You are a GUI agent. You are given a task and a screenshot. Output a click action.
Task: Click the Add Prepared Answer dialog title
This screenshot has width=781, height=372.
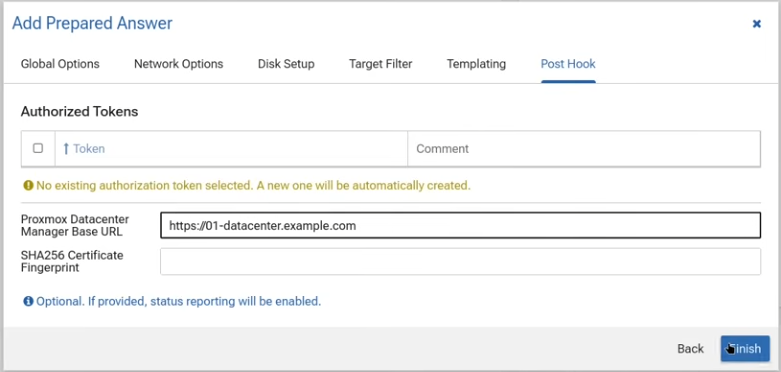click(92, 23)
